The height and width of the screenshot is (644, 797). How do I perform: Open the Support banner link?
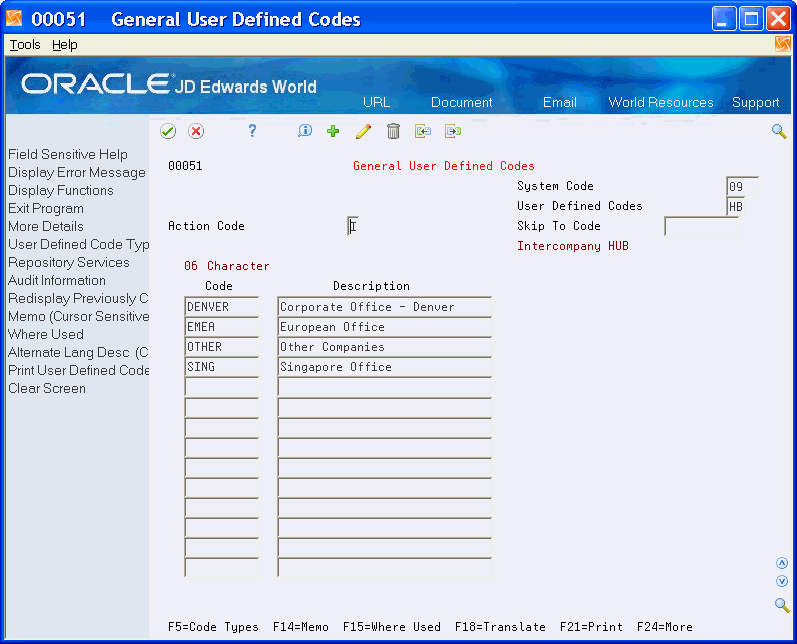(x=755, y=102)
